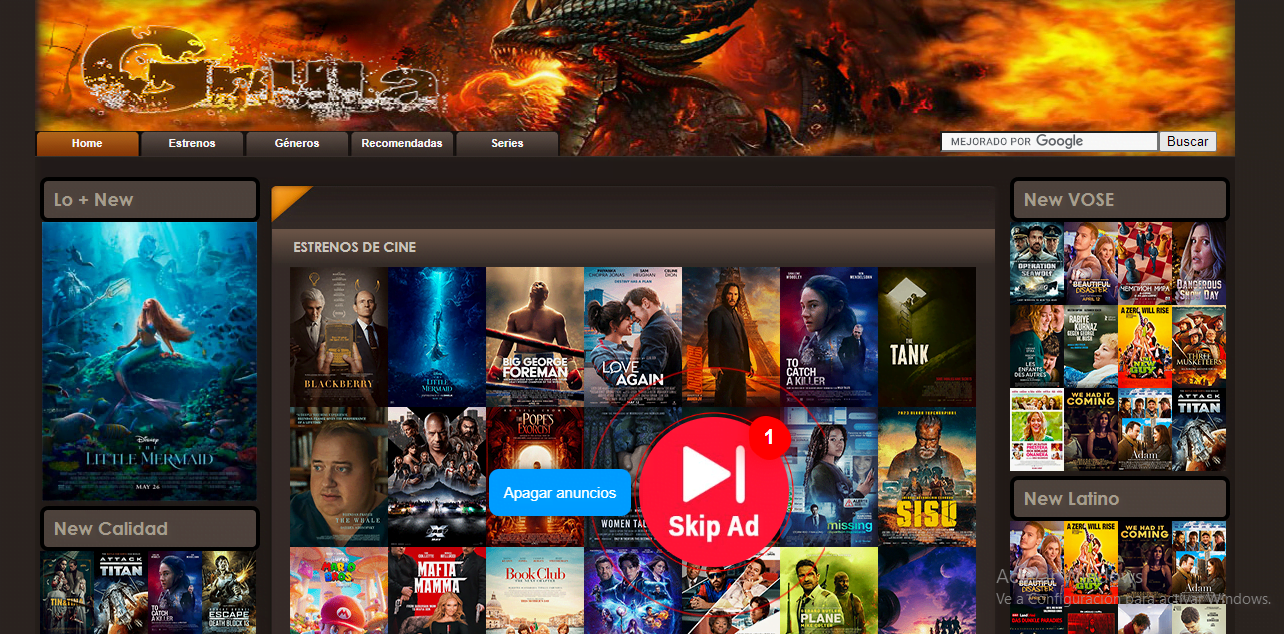Image resolution: width=1284 pixels, height=634 pixels.
Task: Open The Whale poster
Action: pyautogui.click(x=339, y=476)
